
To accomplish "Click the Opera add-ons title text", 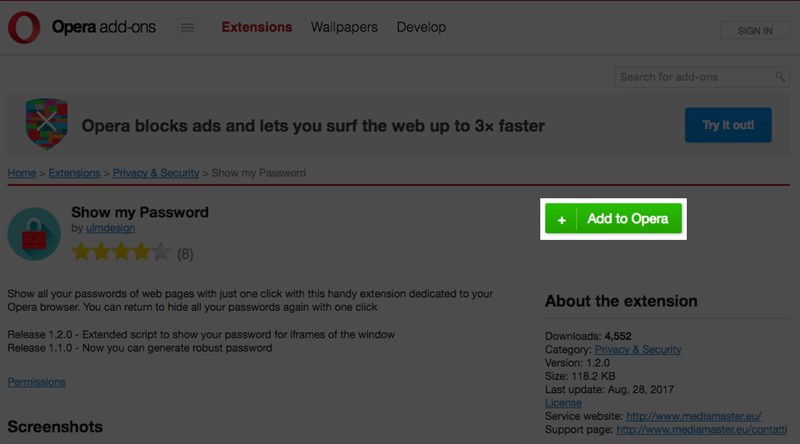I will tap(104, 27).
